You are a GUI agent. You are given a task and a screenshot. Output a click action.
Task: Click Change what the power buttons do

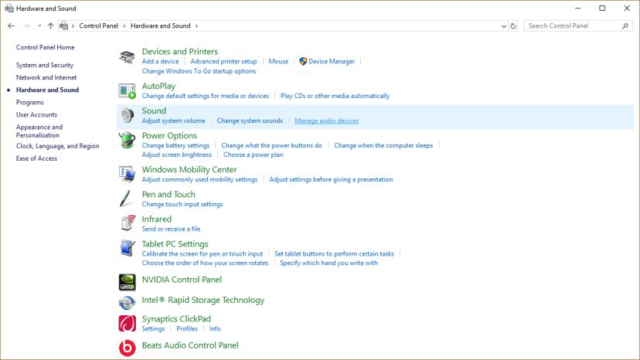271,145
